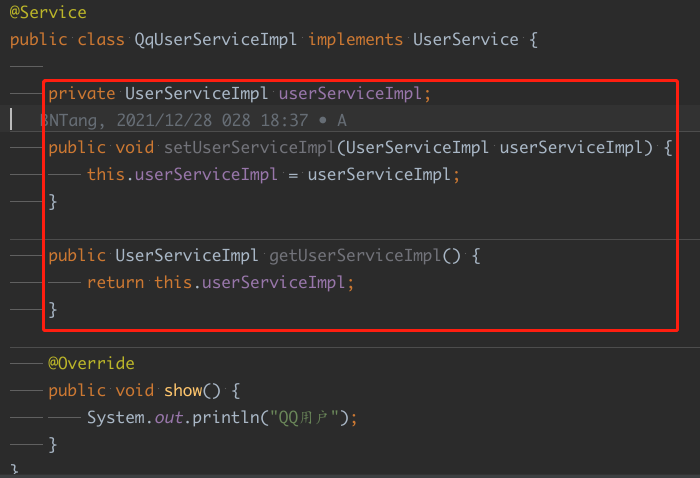The width and height of the screenshot is (700, 478).
Task: Click the "QQ用户" string literal
Action: point(307,417)
